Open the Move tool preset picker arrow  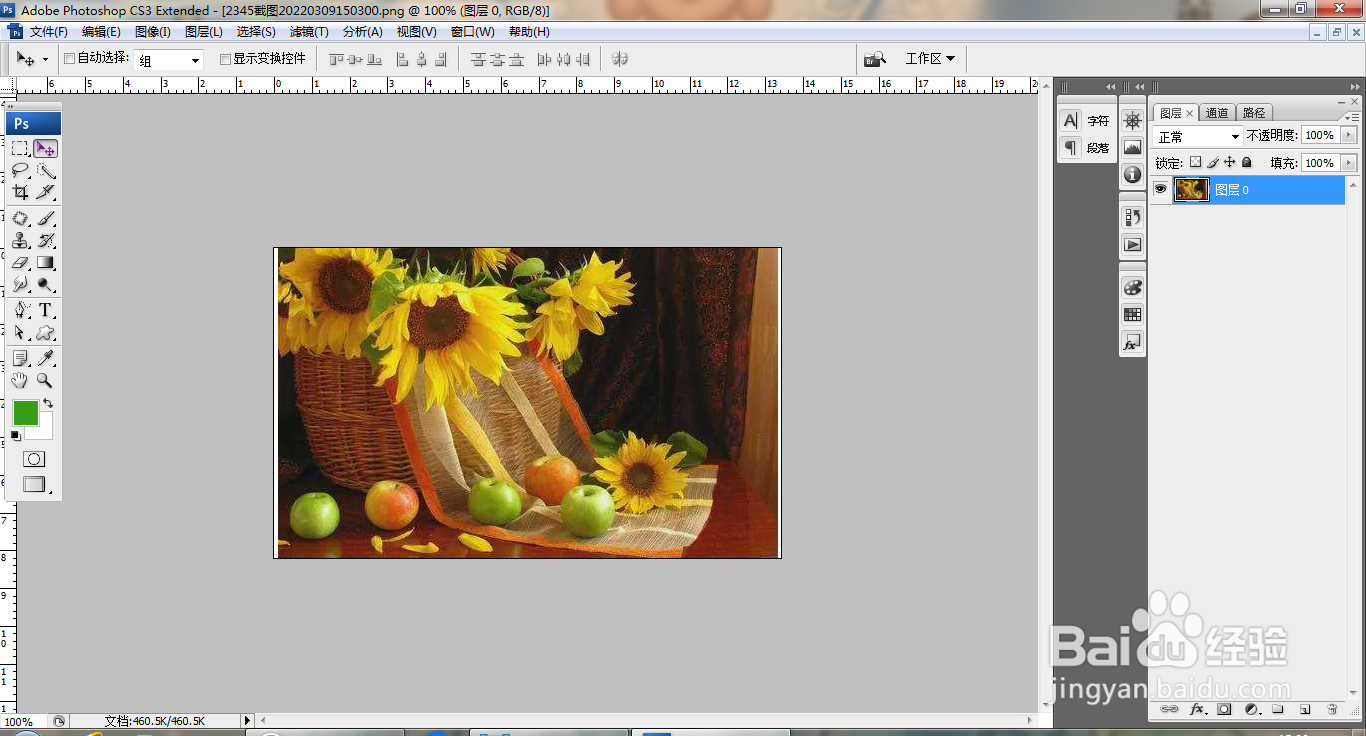pyautogui.click(x=45, y=60)
